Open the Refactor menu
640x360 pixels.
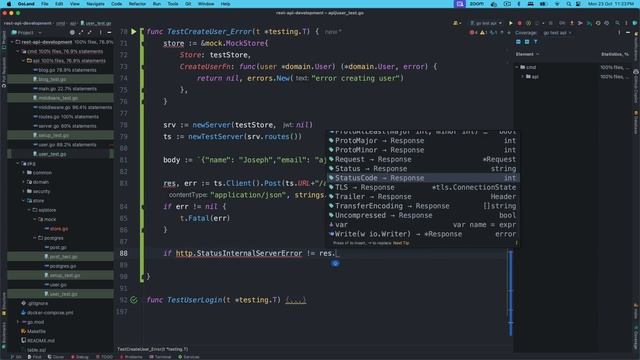click(x=137, y=4)
